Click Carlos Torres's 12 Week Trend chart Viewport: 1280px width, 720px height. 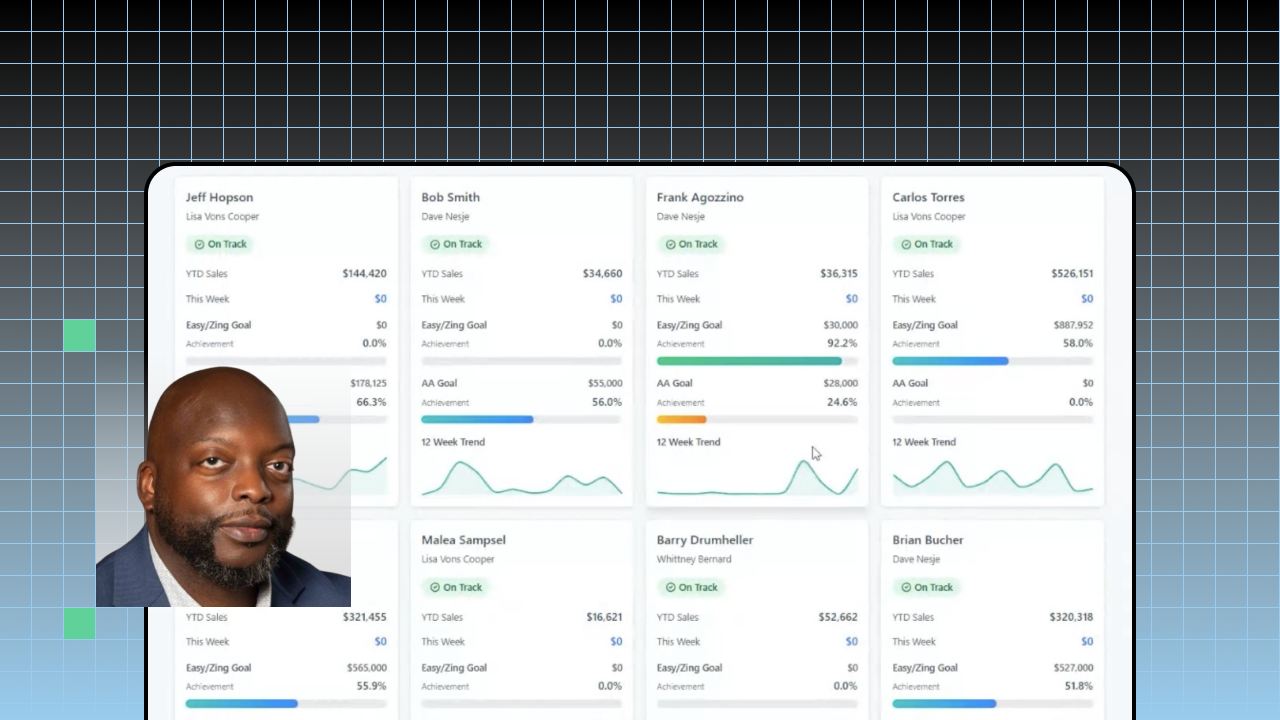pos(992,477)
